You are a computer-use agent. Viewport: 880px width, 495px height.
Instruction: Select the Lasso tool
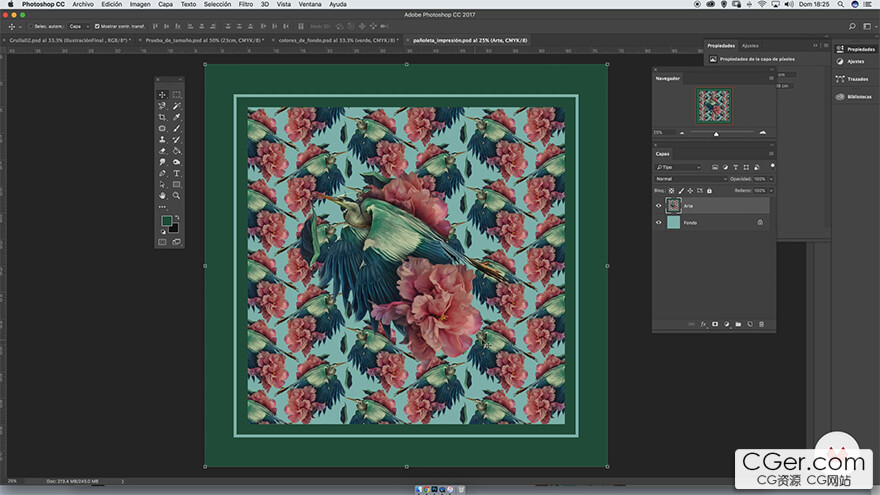point(162,106)
